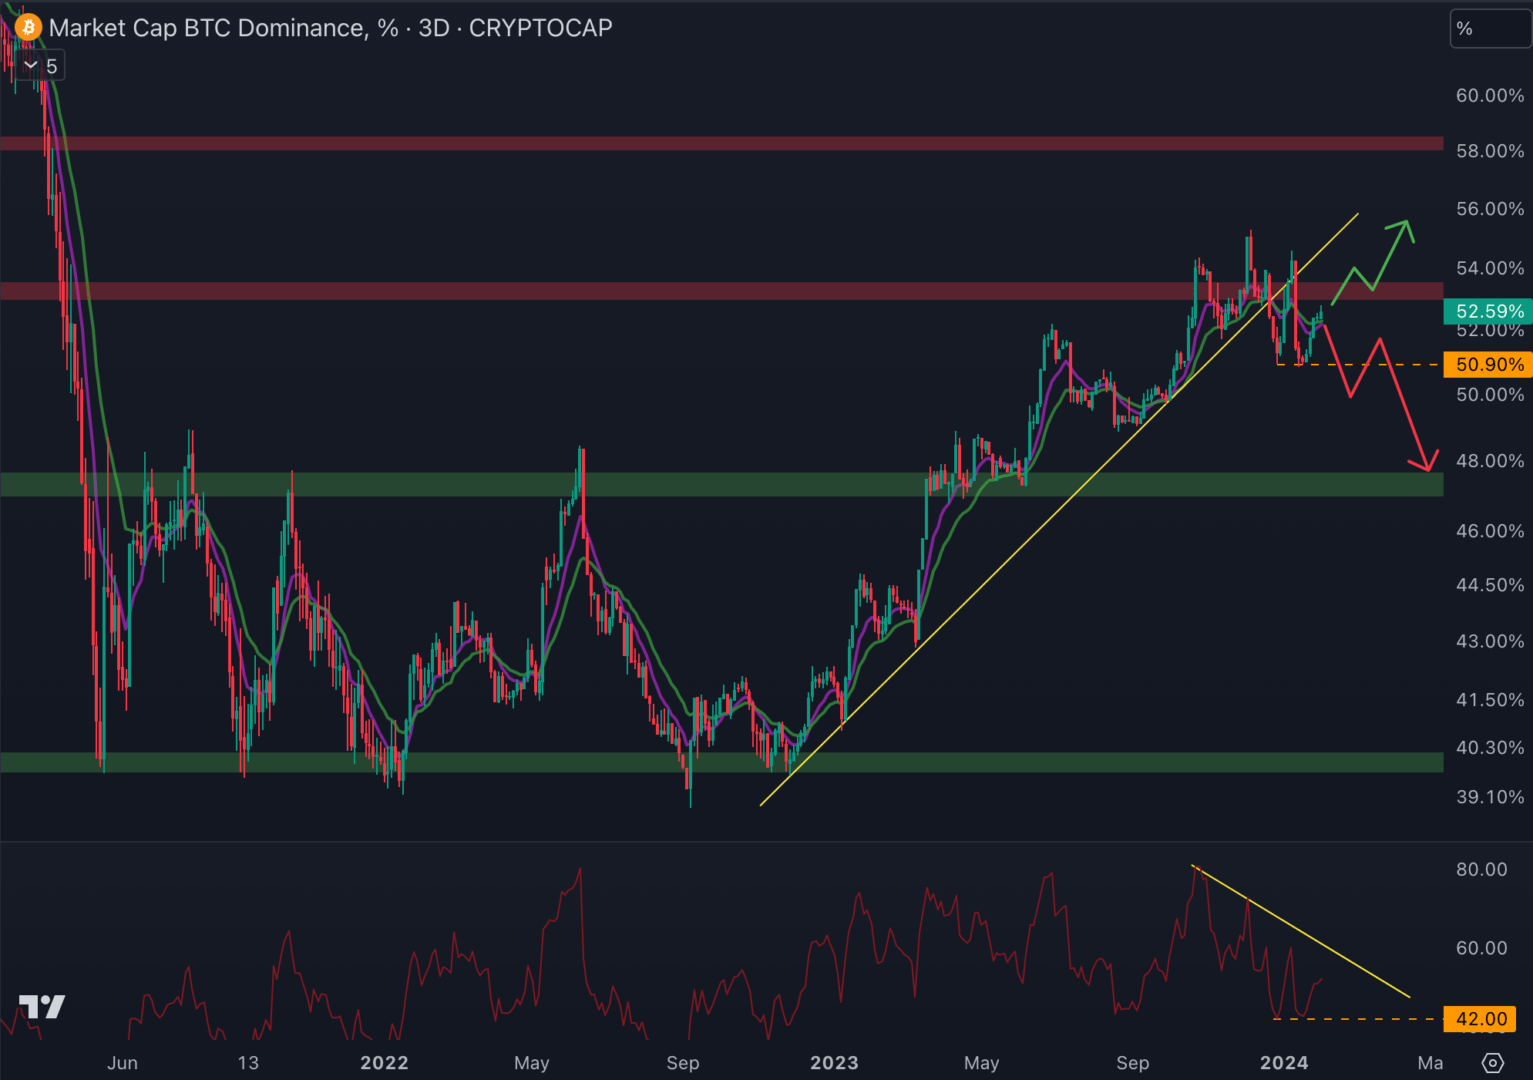This screenshot has height=1080, width=1533.
Task: Click the 2024 label on time axis
Action: click(1284, 1062)
